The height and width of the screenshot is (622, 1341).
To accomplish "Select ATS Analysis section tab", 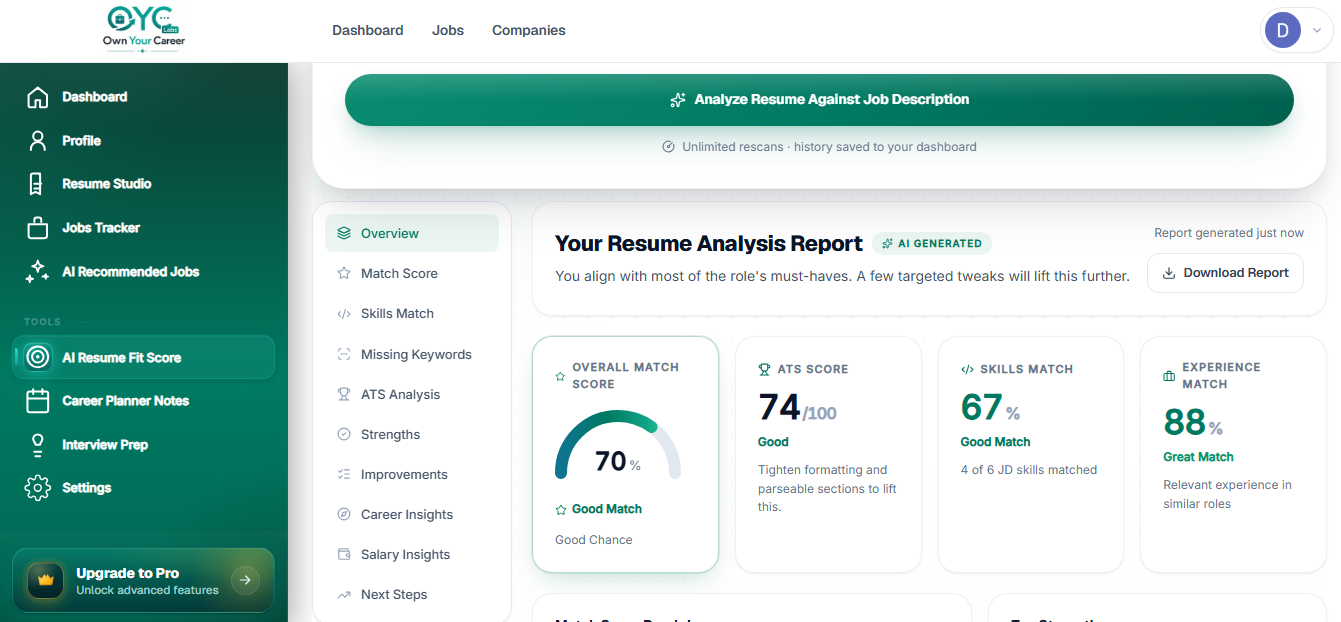I will click(x=412, y=394).
